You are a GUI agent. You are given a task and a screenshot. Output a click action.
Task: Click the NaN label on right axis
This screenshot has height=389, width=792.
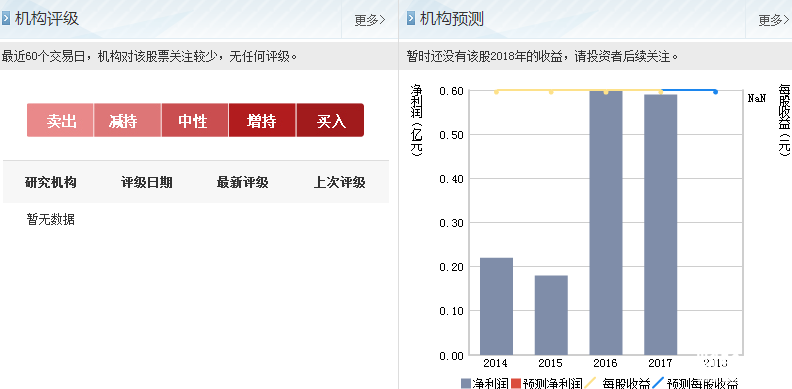click(x=757, y=98)
